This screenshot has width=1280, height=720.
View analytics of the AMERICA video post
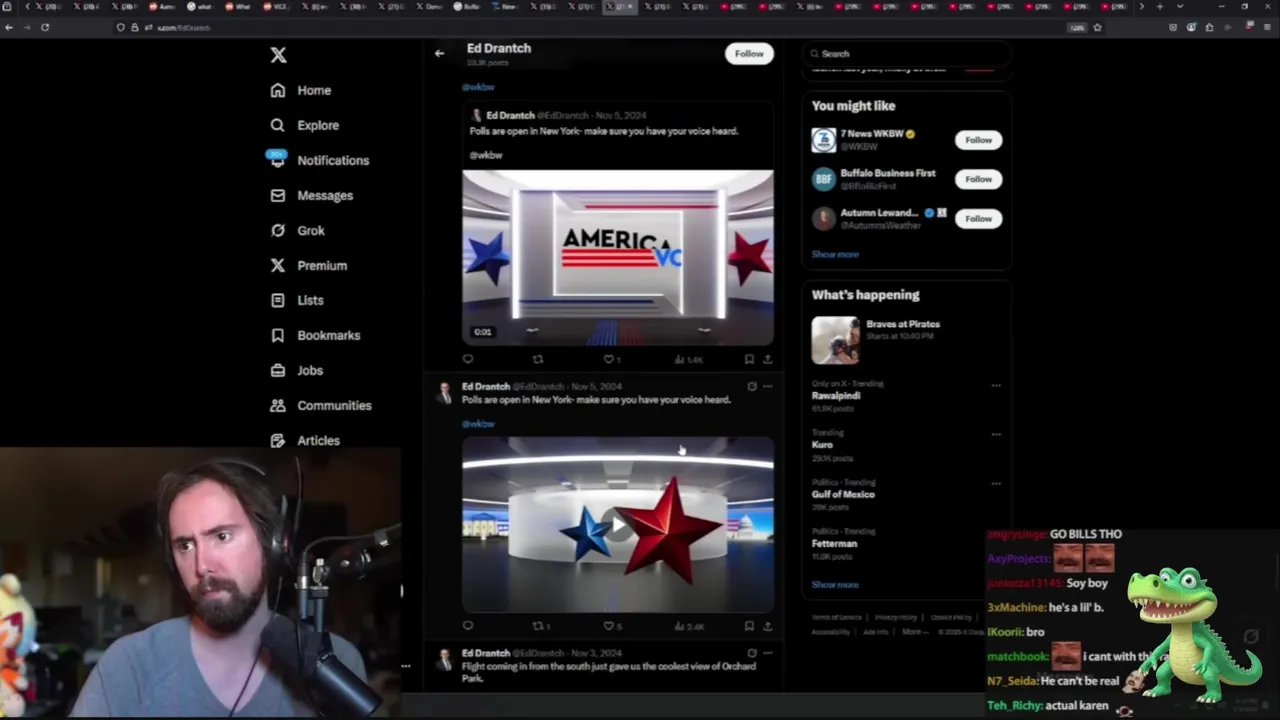pyautogui.click(x=689, y=359)
